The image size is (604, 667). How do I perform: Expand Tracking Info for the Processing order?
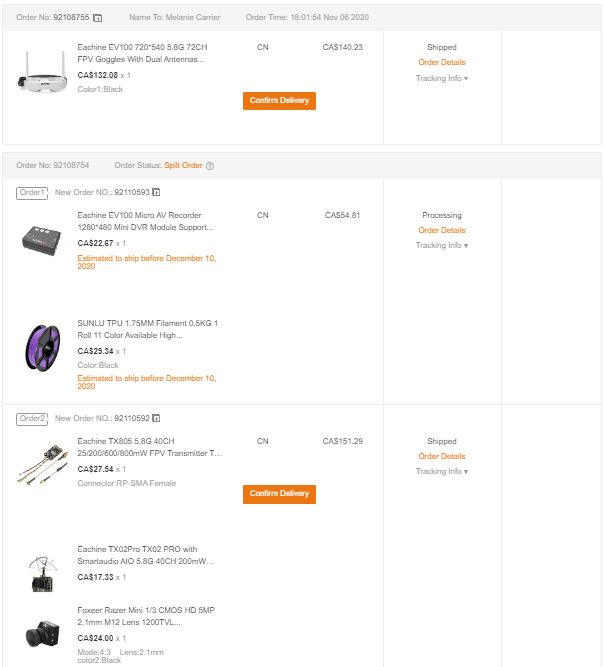click(442, 245)
